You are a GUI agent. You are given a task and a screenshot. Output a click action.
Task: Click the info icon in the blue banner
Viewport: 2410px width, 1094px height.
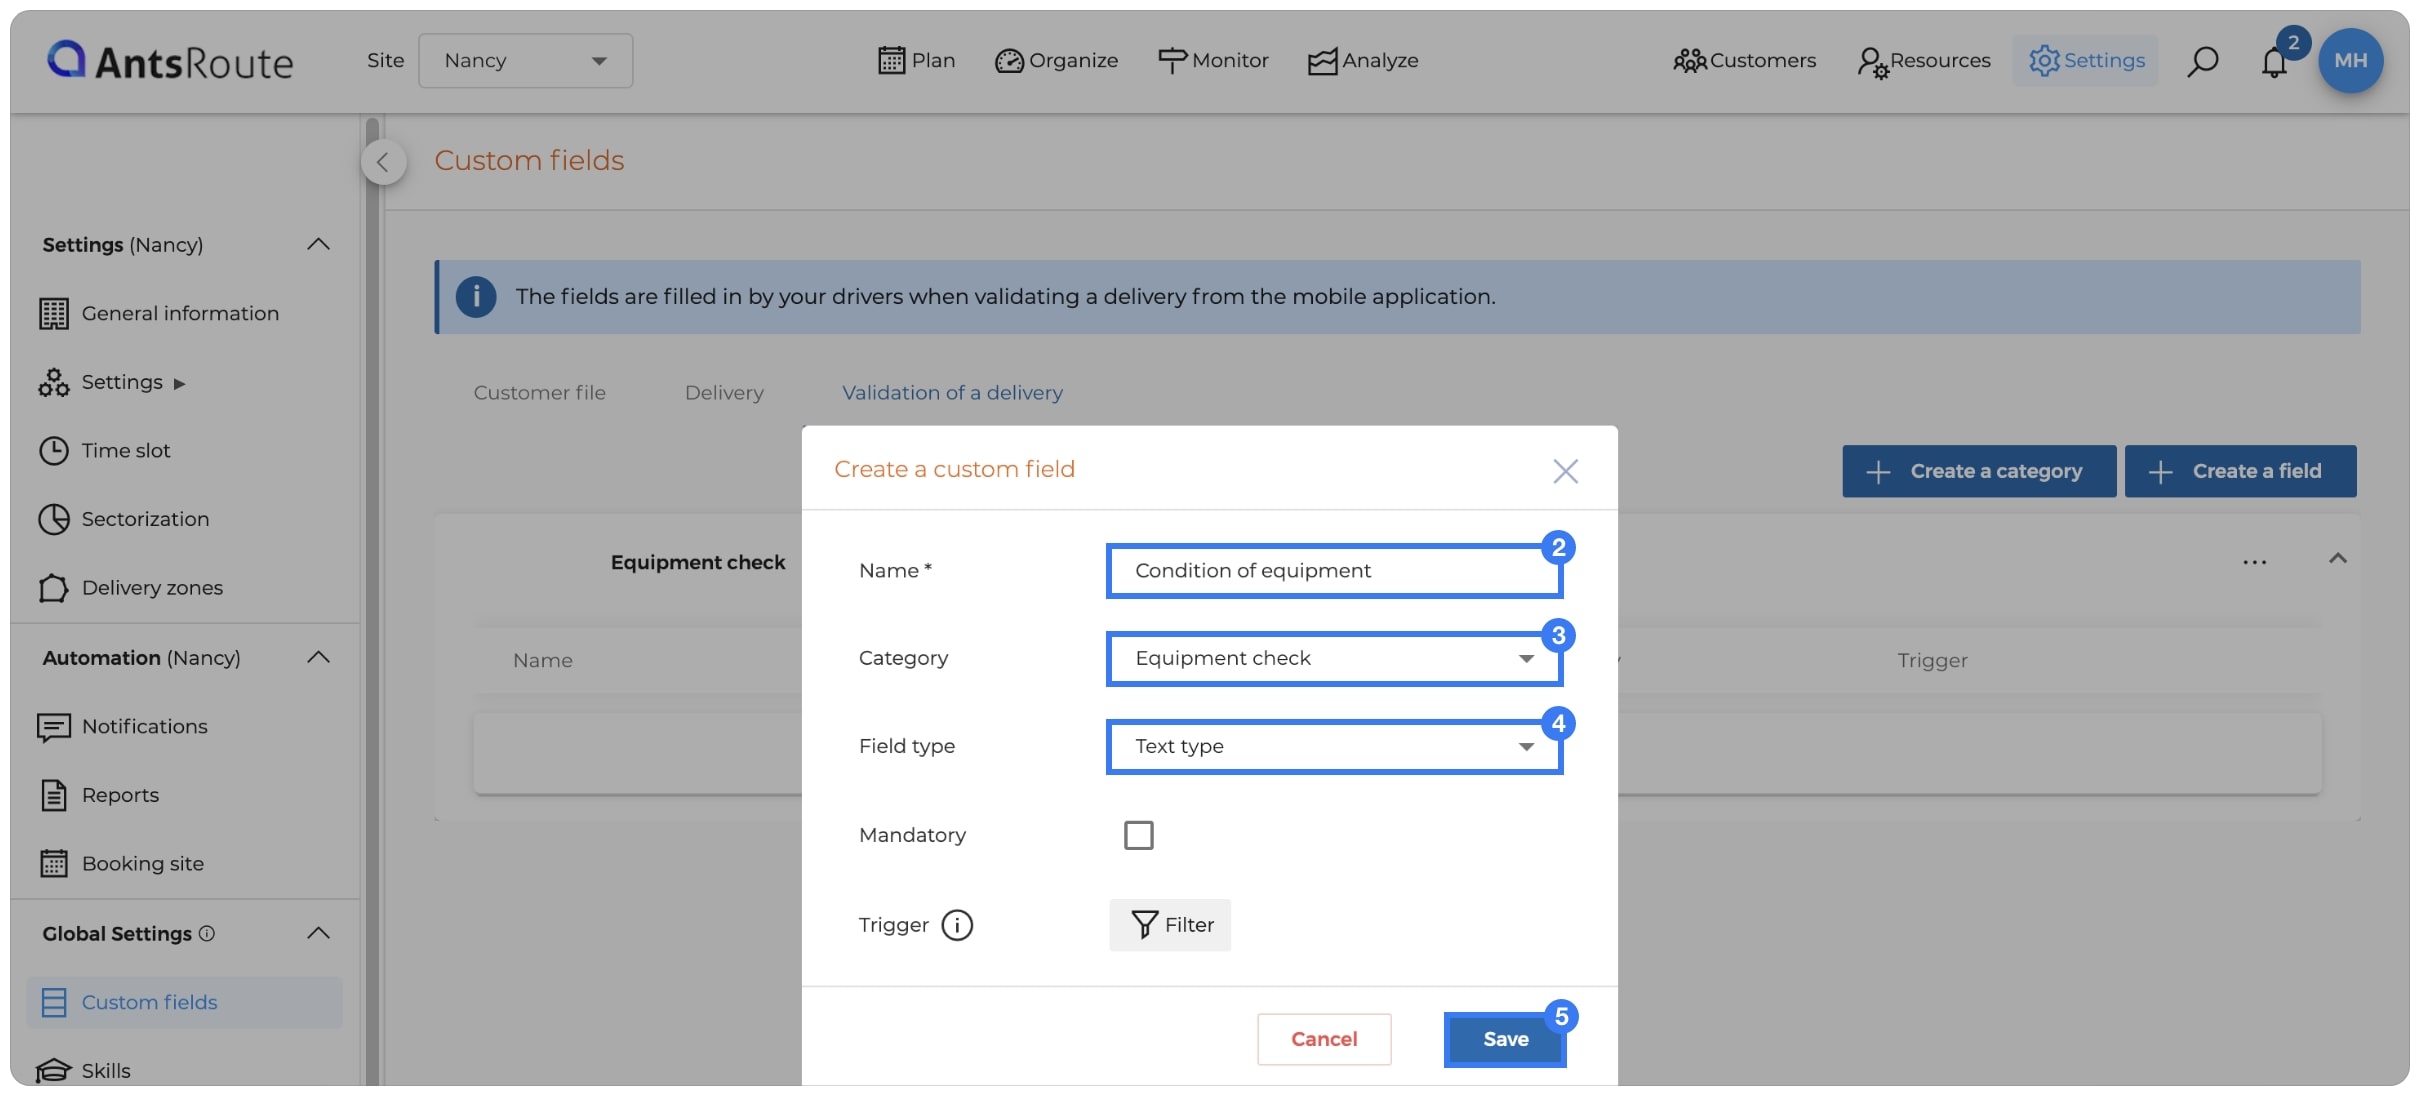point(476,297)
